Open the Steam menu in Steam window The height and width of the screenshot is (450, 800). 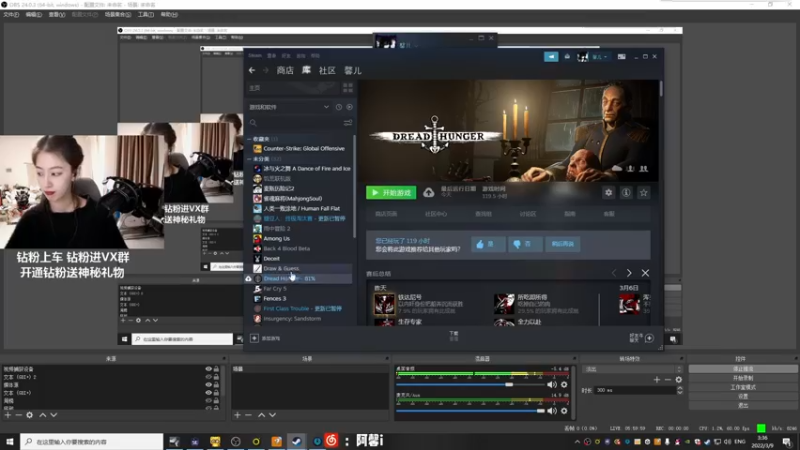click(x=255, y=56)
